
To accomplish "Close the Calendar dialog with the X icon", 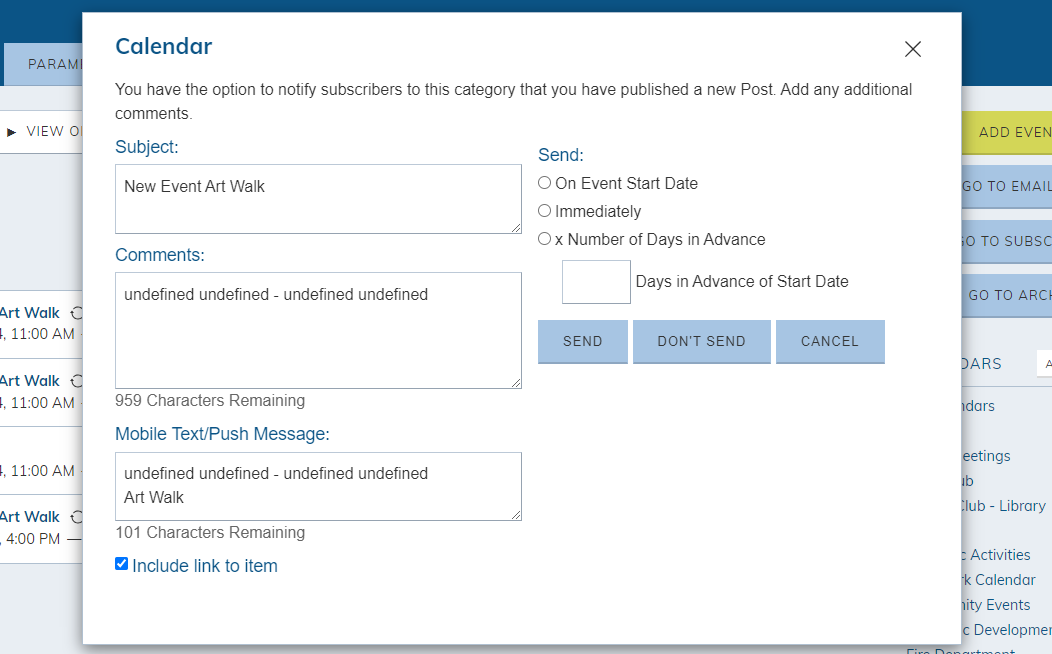I will coord(912,49).
